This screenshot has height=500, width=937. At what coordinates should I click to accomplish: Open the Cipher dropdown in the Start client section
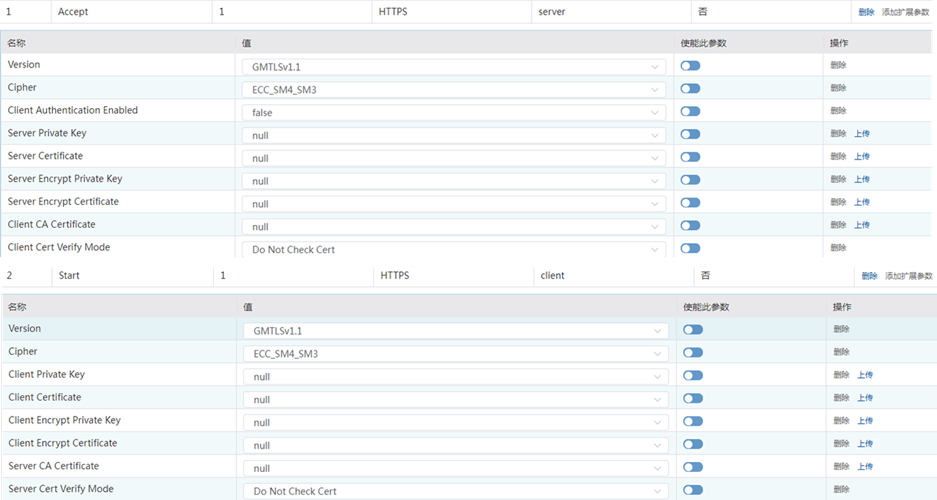coord(456,354)
